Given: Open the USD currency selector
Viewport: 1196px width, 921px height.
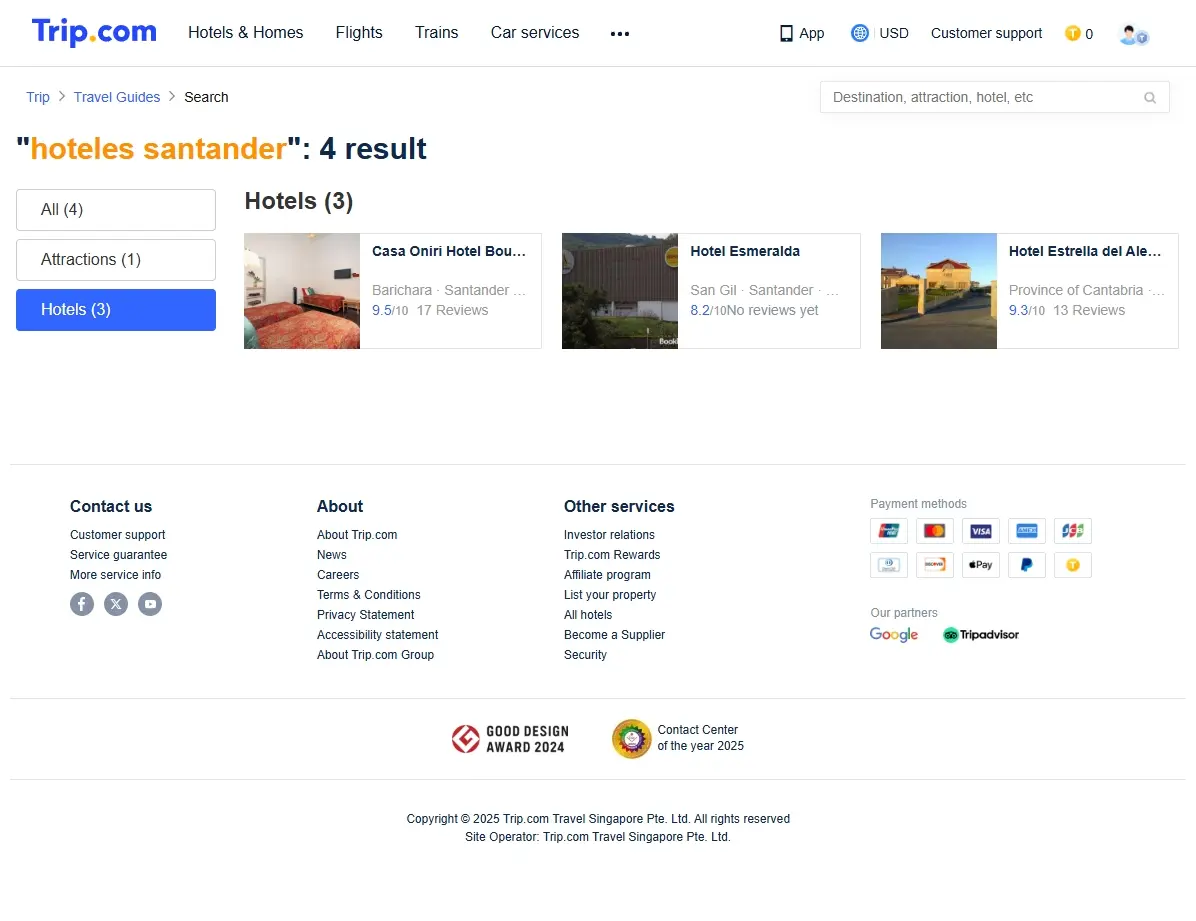Looking at the screenshot, I should [894, 34].
